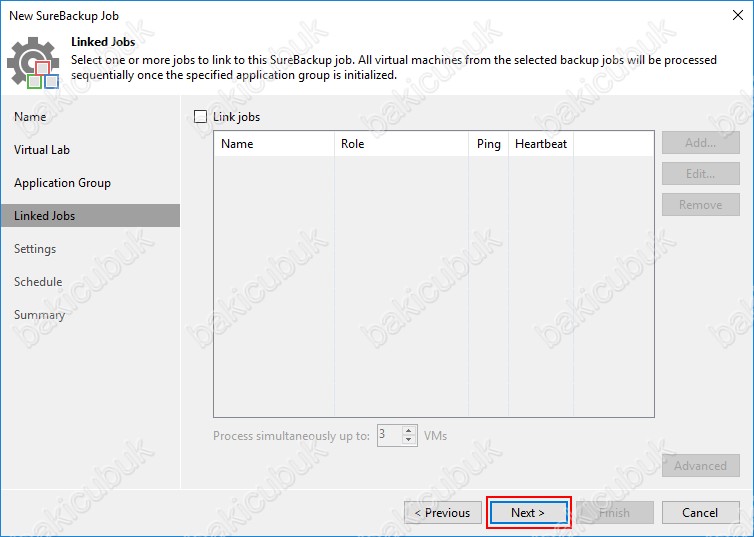
Task: Increase simultaneous VMs with up arrow
Action: 409,431
